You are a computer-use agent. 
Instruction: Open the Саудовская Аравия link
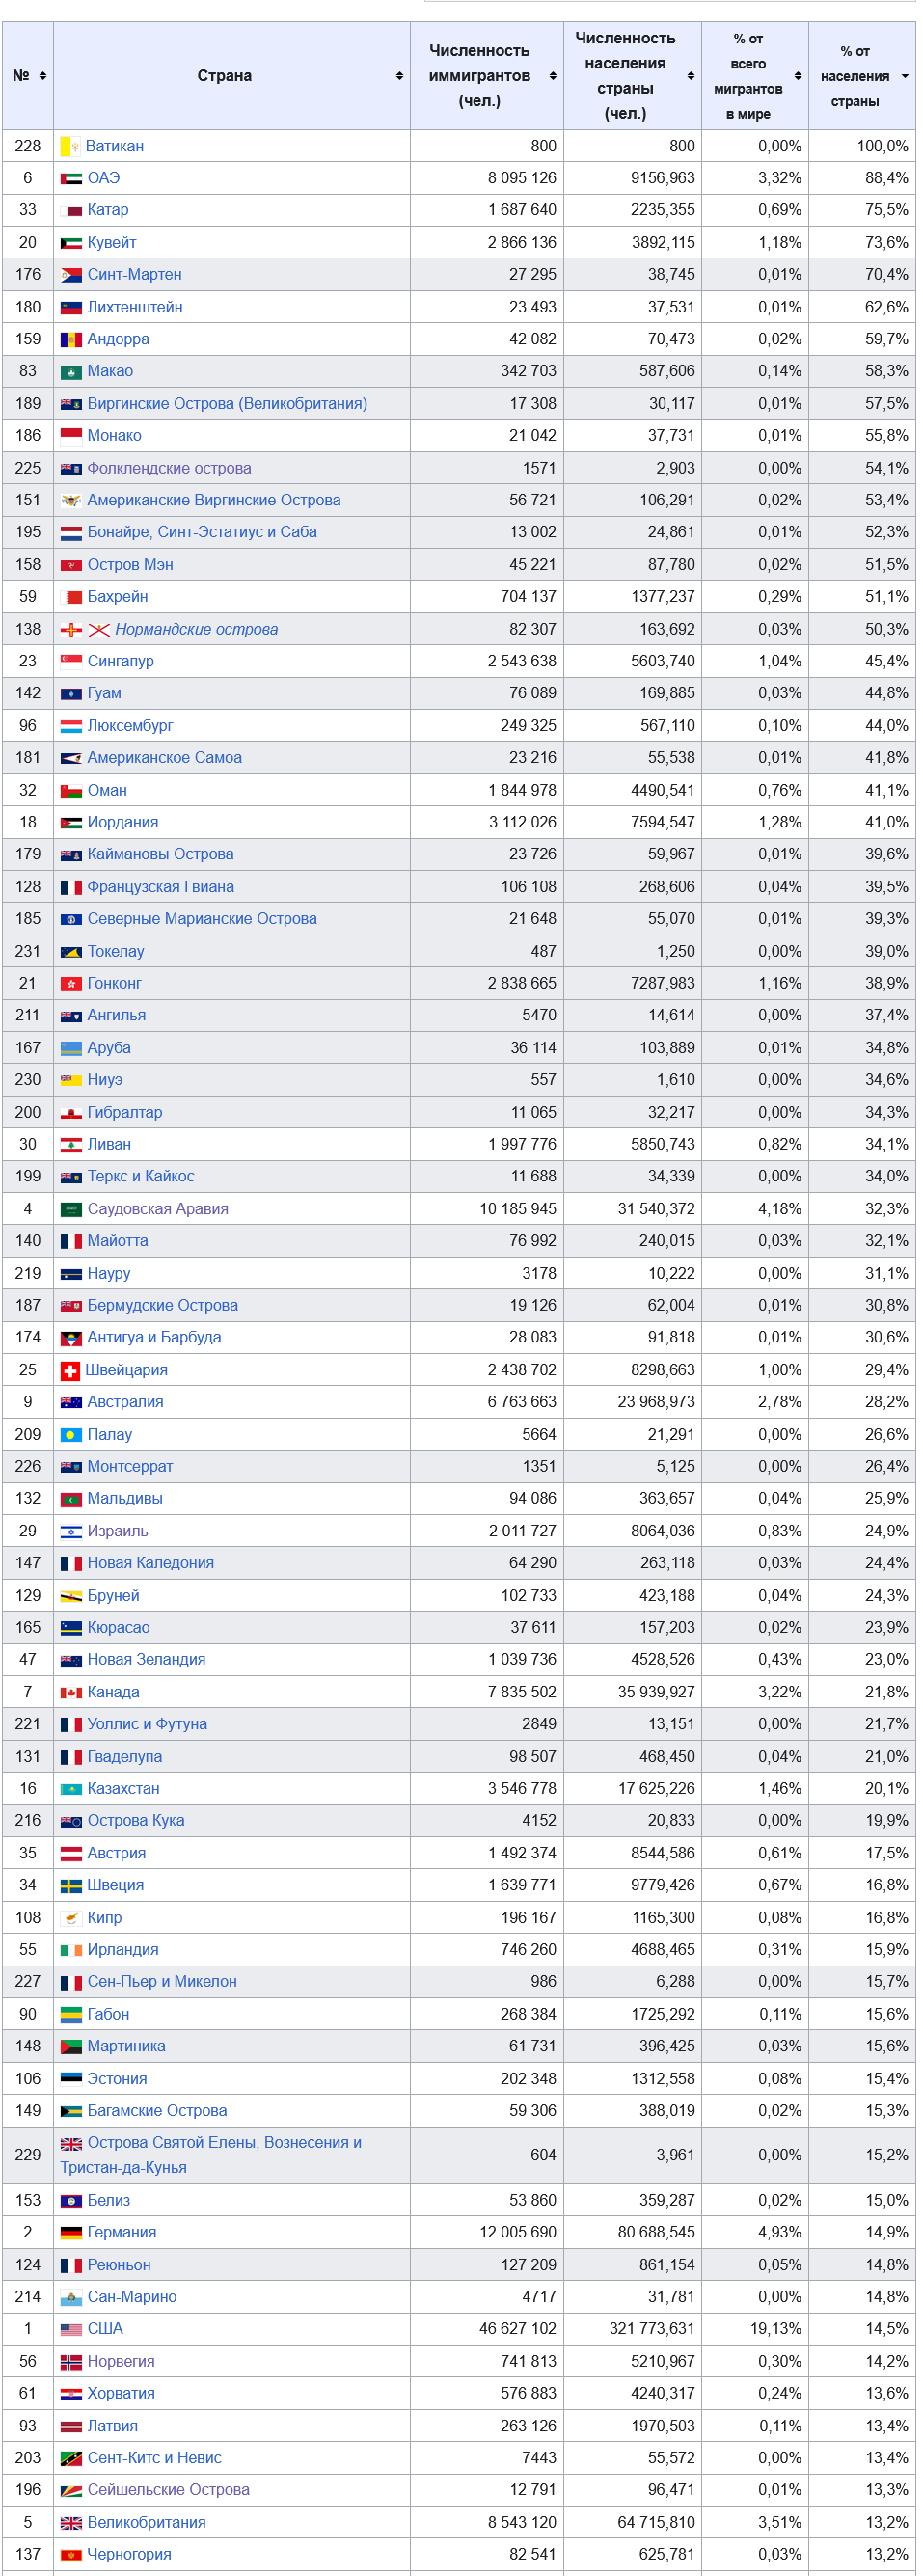click(158, 1210)
